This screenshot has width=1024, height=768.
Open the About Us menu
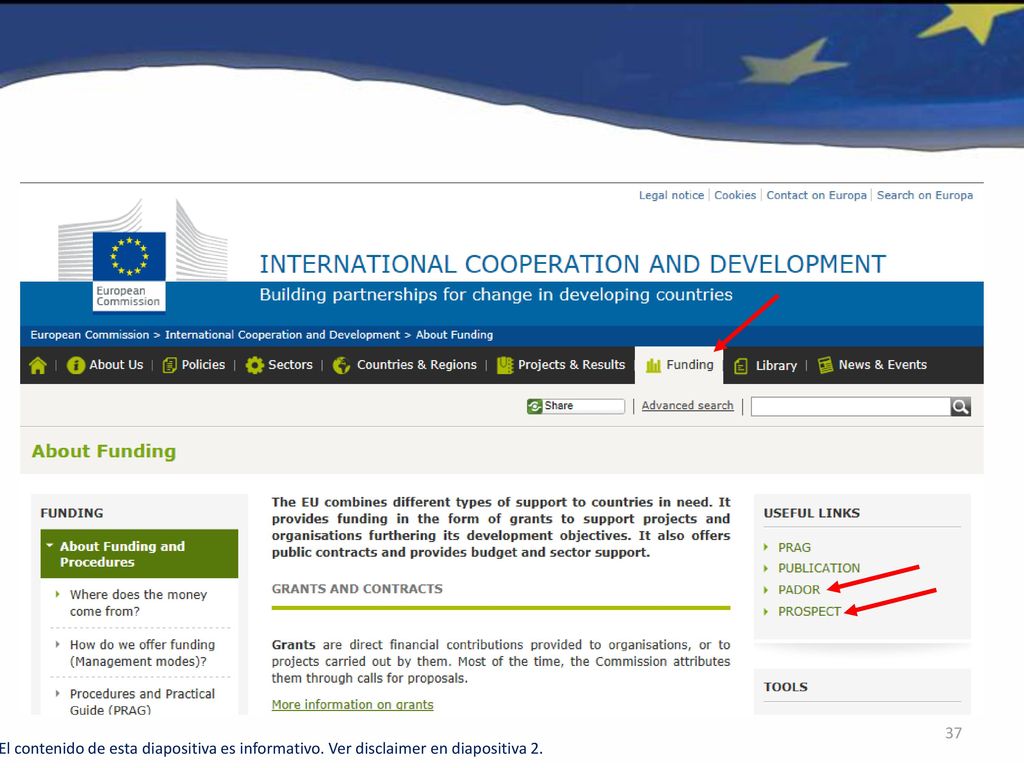tap(116, 365)
